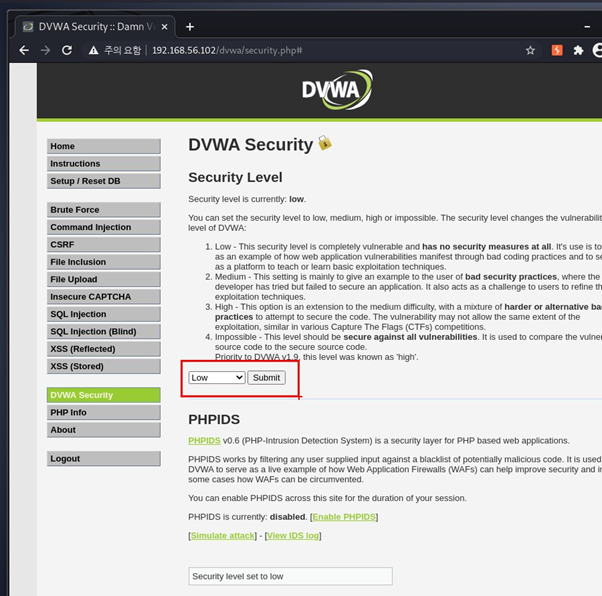Select the DVWA Security browser tab
602x596 pixels.
coord(94,27)
